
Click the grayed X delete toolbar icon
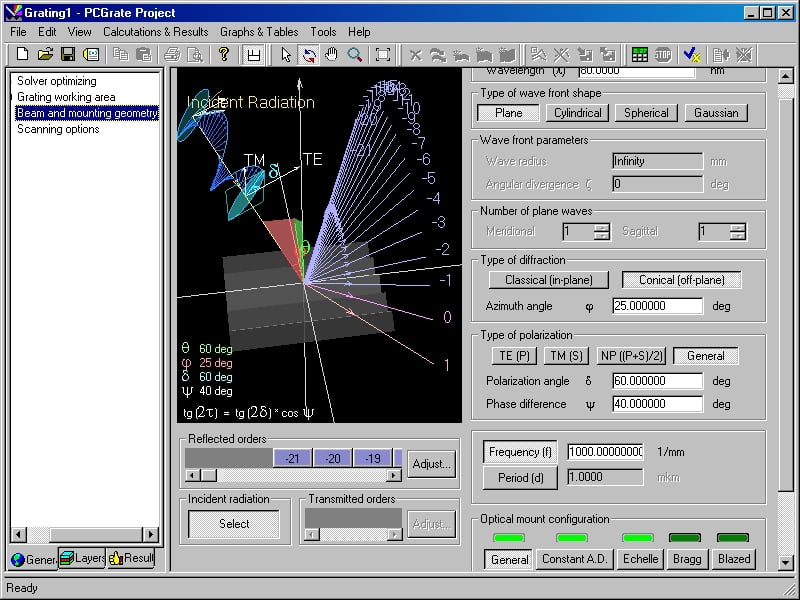[x=416, y=54]
